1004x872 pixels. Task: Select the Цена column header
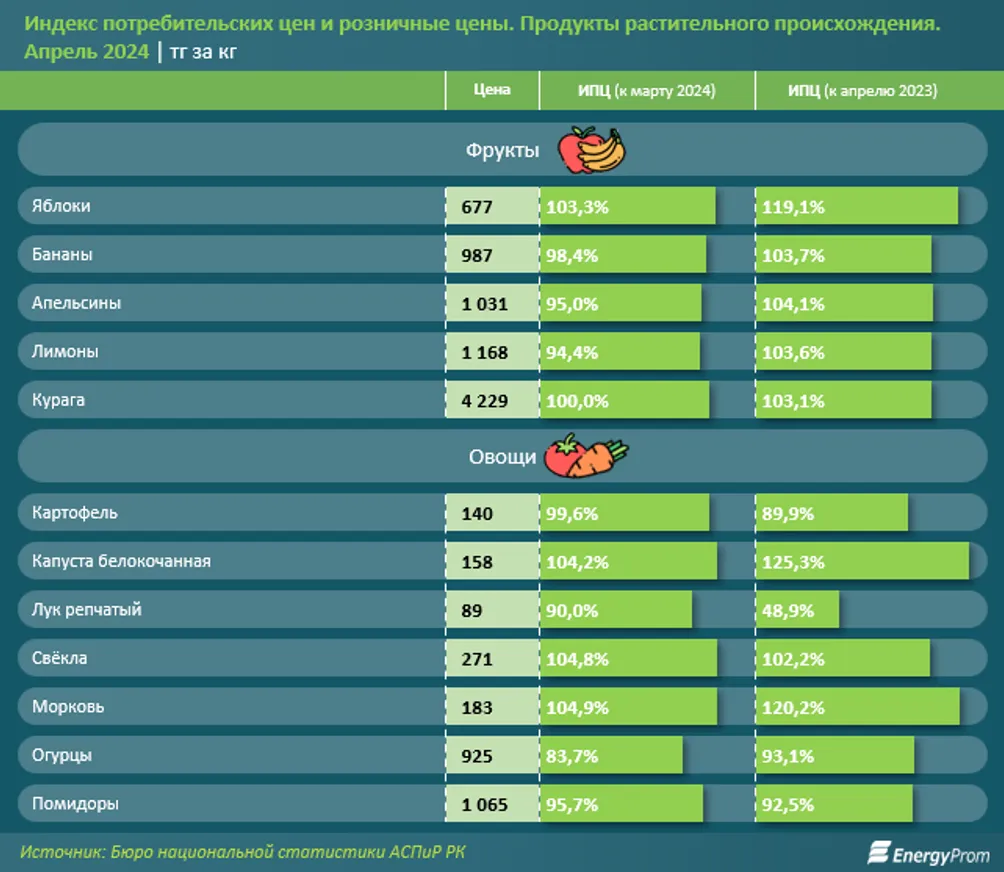492,90
